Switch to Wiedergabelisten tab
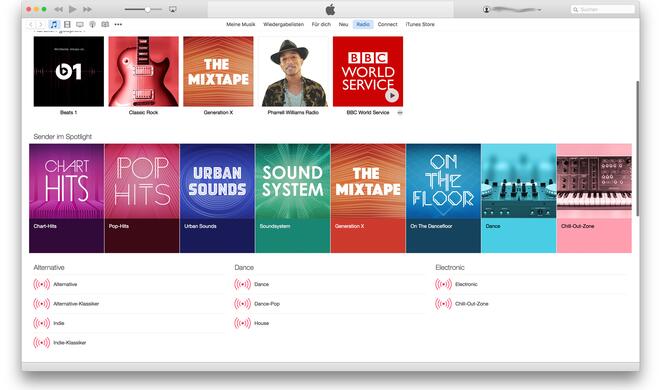This screenshot has height=390, width=660. (283, 24)
